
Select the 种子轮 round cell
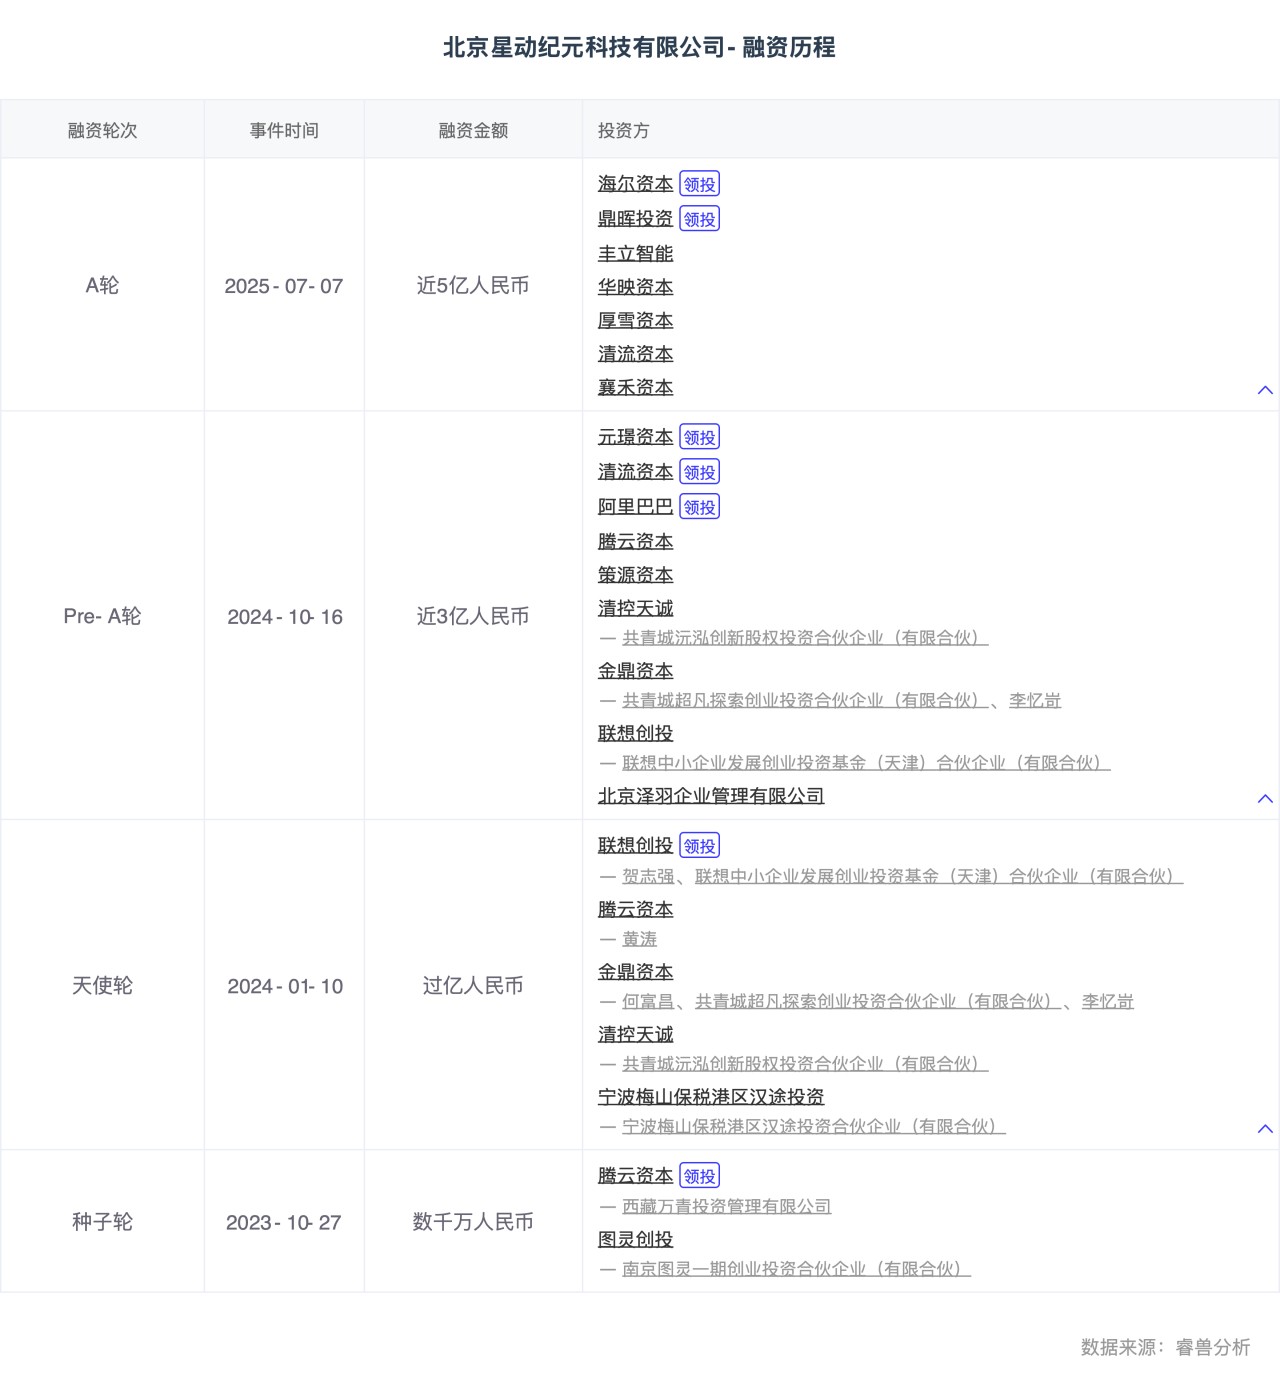pos(102,1222)
